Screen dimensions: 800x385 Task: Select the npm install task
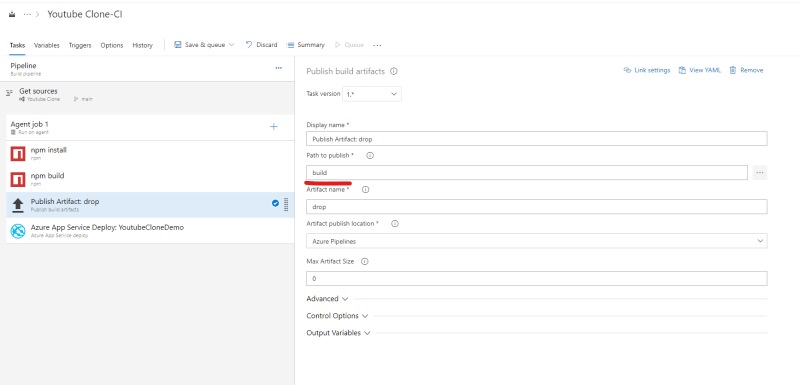click(150, 153)
